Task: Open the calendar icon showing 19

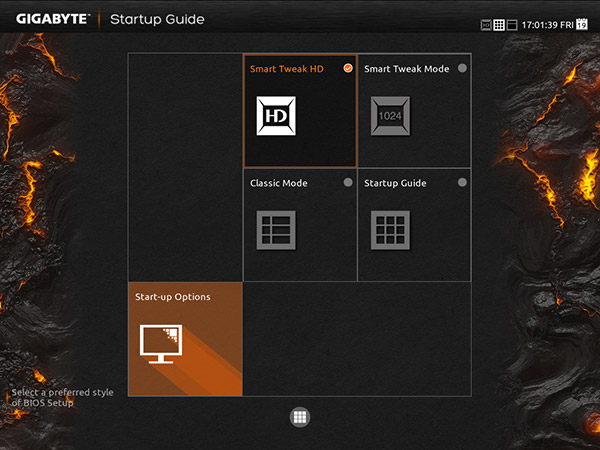Action: point(582,24)
